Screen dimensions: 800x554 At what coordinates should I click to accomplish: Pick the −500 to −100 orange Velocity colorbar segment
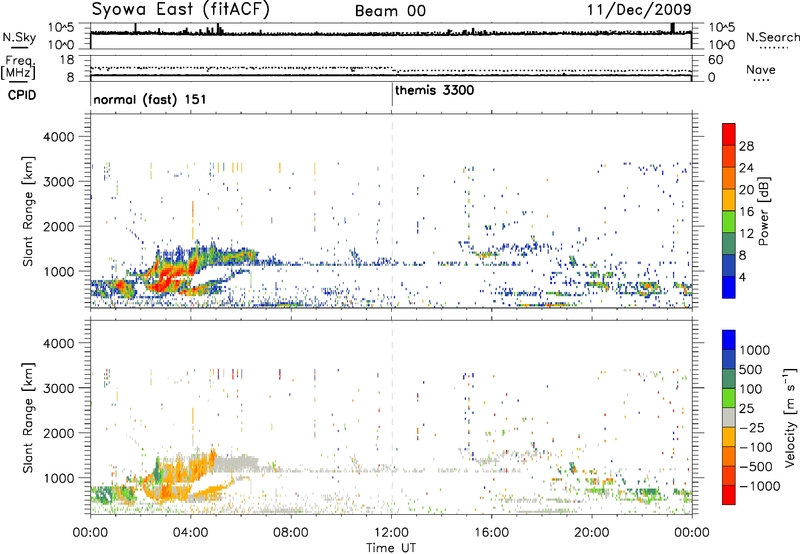coord(729,456)
